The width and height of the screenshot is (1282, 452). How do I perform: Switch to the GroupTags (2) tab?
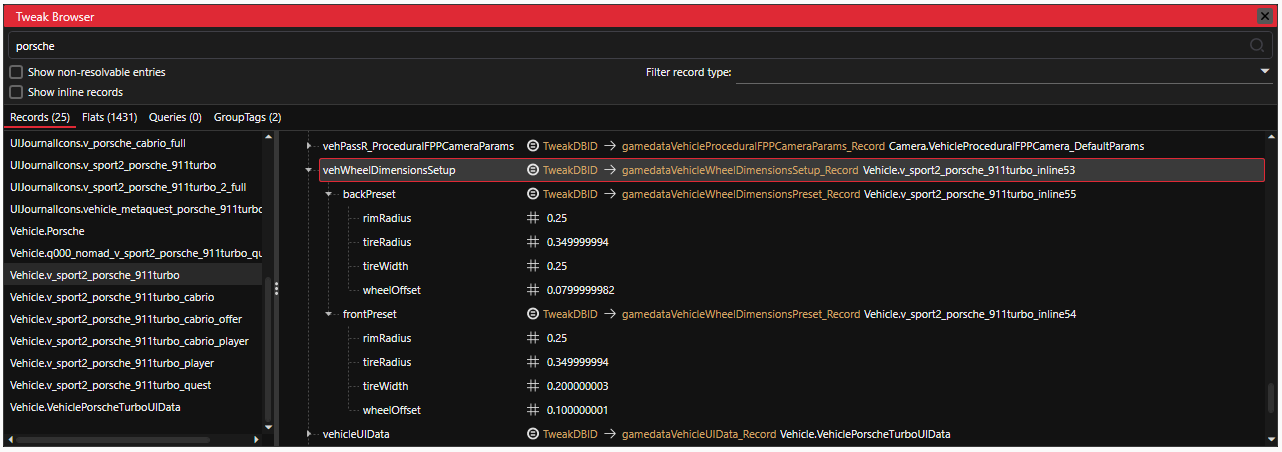[x=247, y=117]
